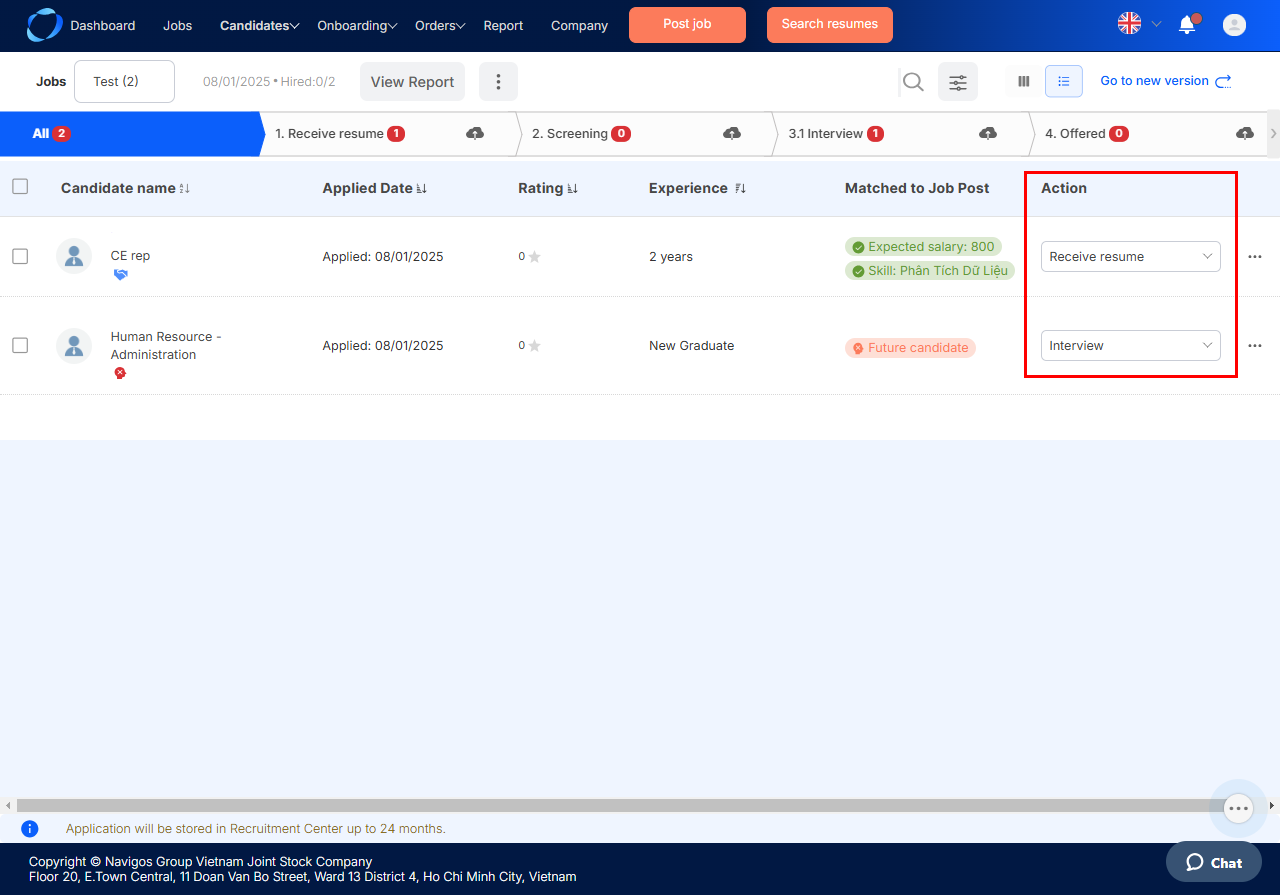The height and width of the screenshot is (895, 1280).
Task: Tick the CE rep row checkbox
Action: 20,256
